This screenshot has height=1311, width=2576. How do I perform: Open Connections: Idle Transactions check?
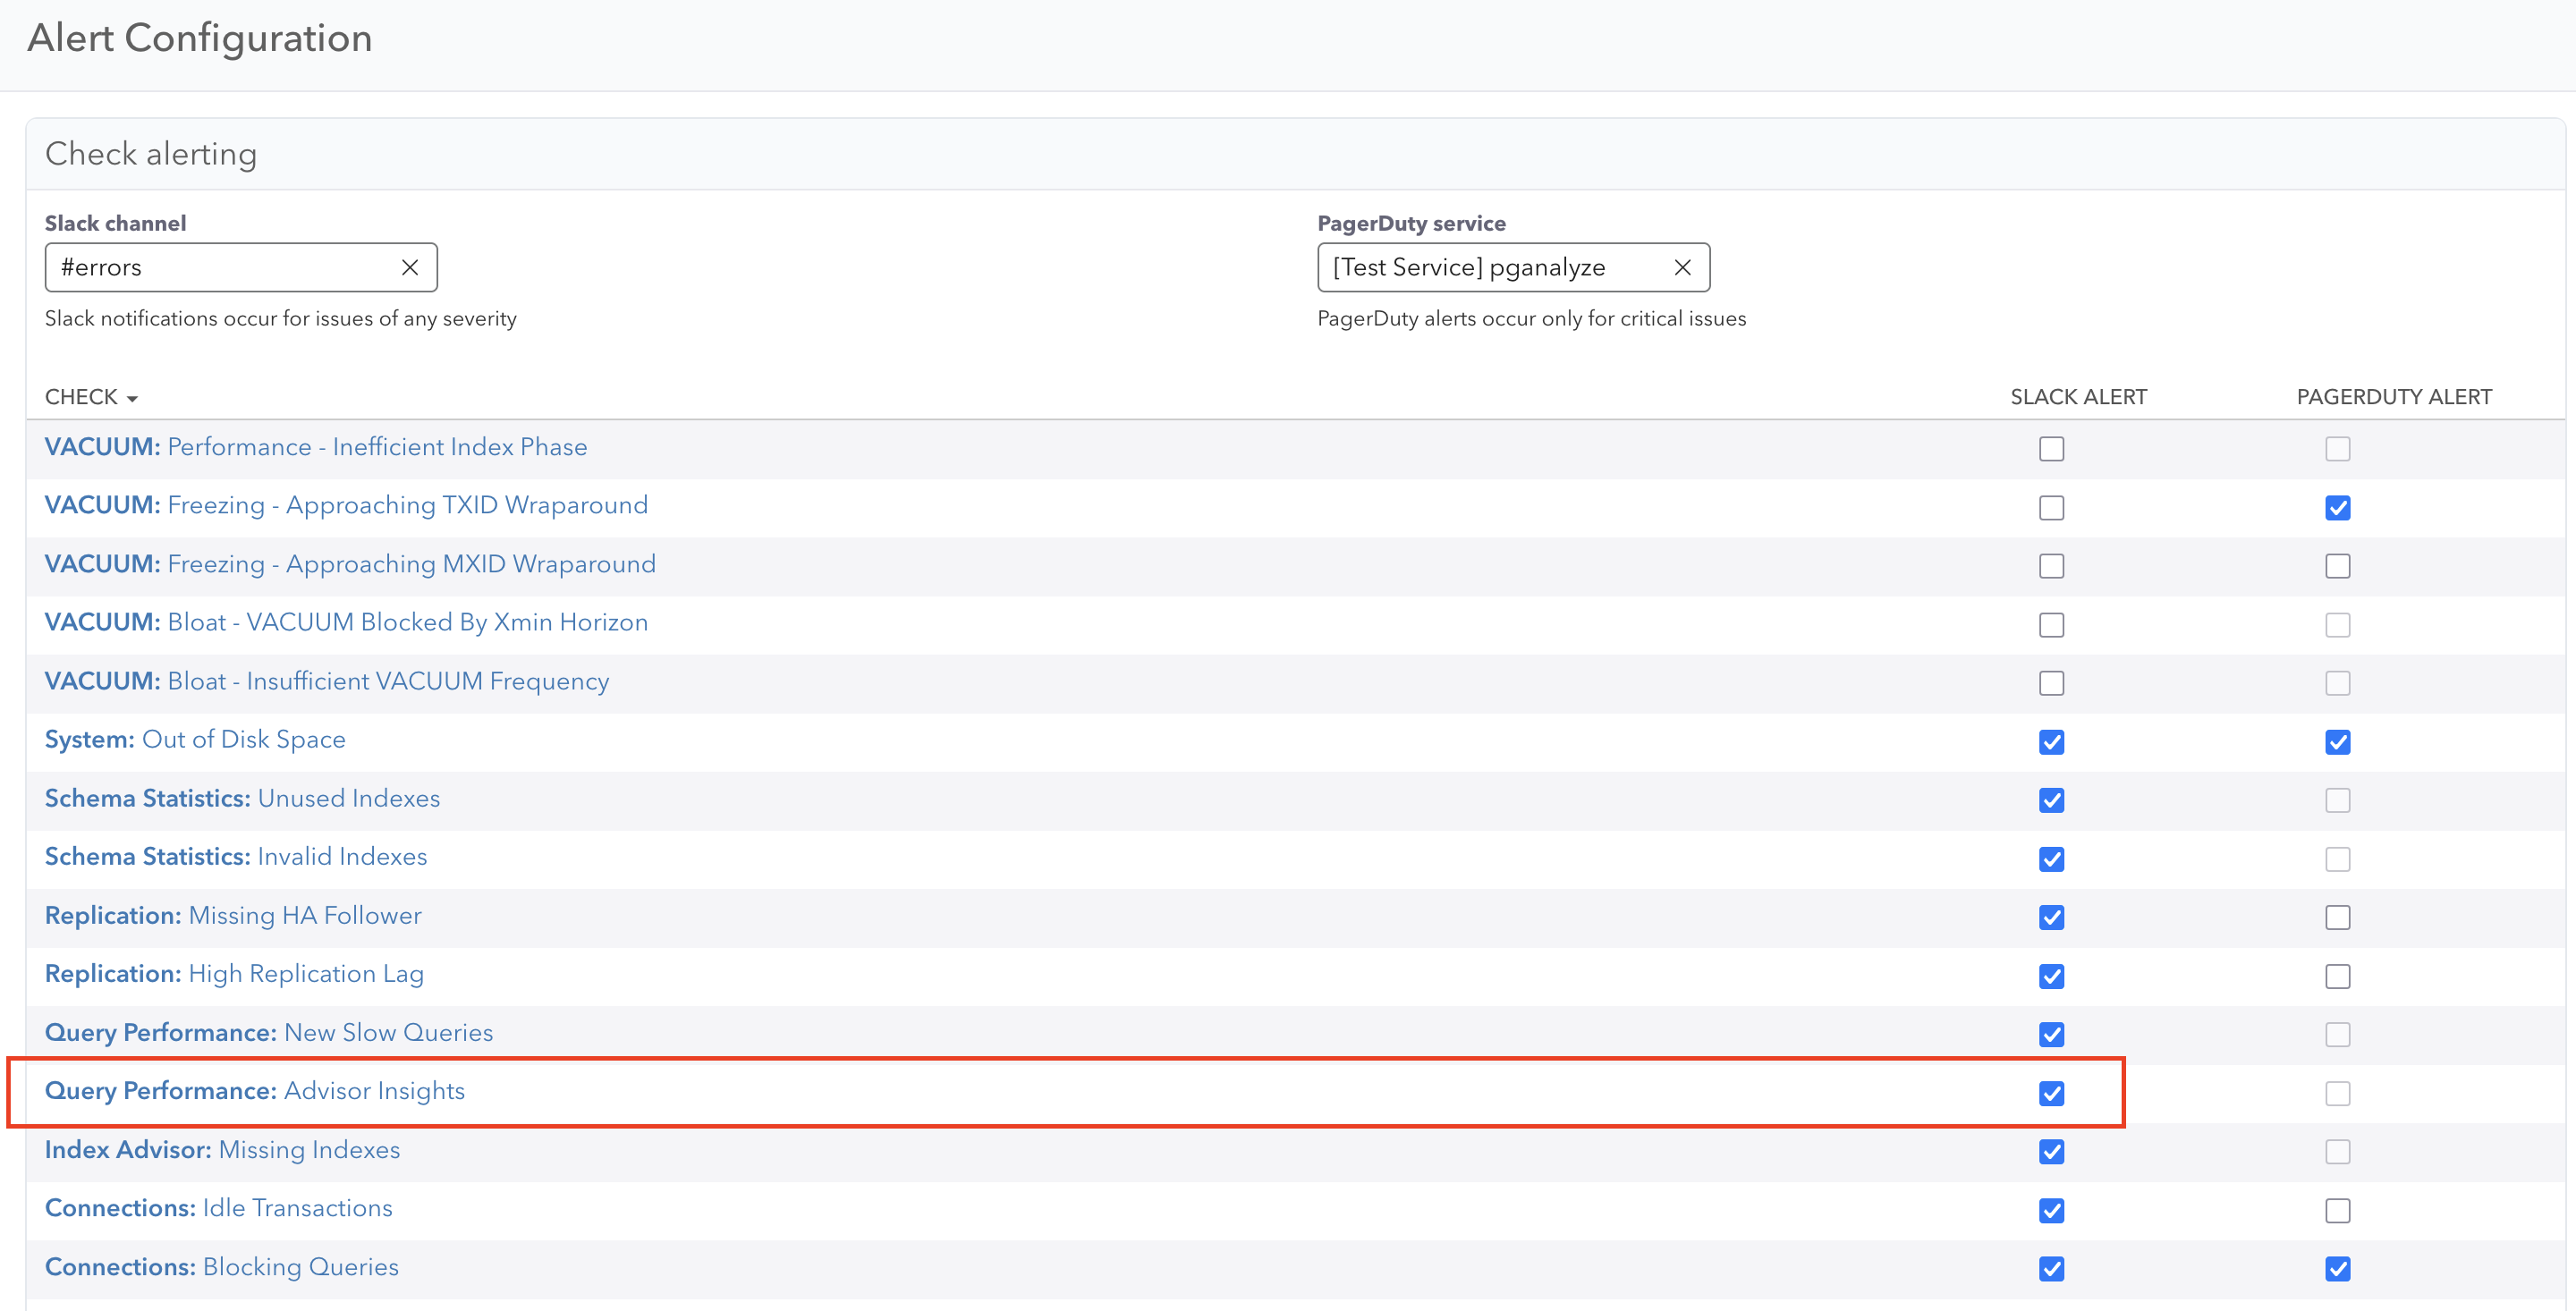(219, 1207)
